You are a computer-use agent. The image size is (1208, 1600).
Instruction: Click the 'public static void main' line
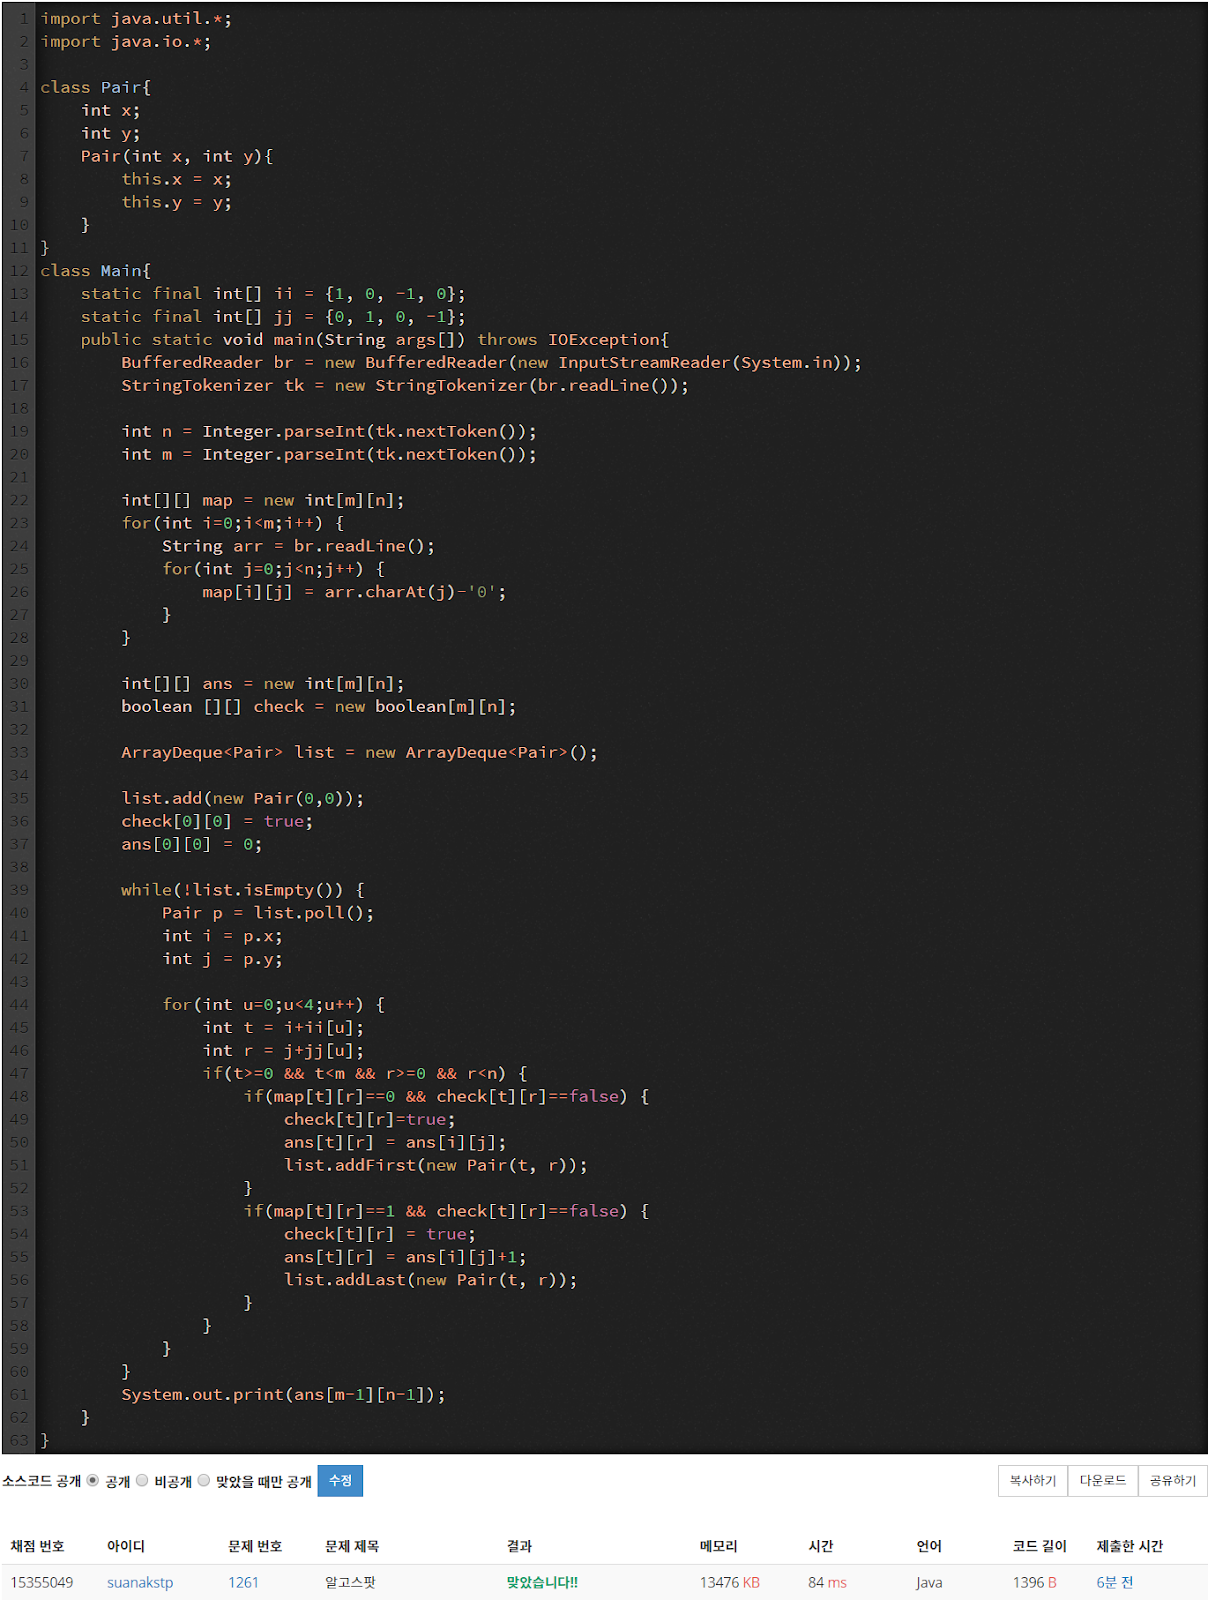(375, 340)
